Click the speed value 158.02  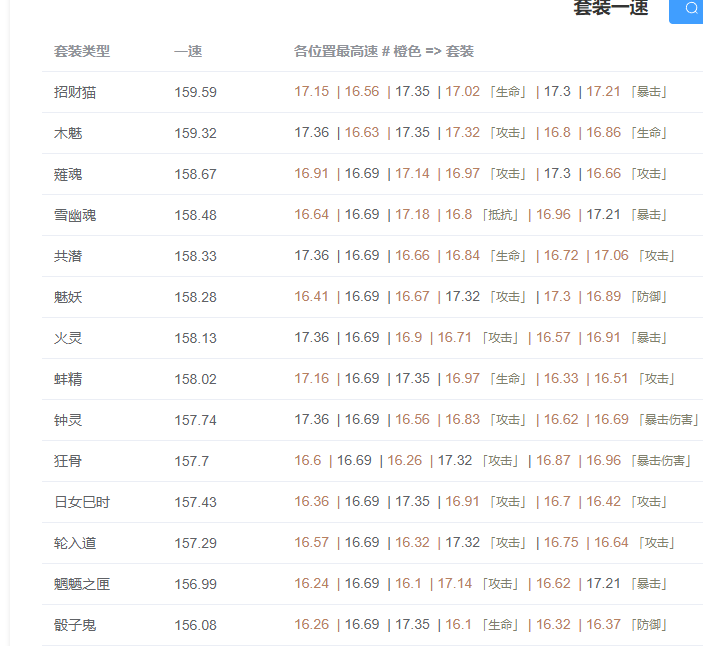[x=195, y=379]
